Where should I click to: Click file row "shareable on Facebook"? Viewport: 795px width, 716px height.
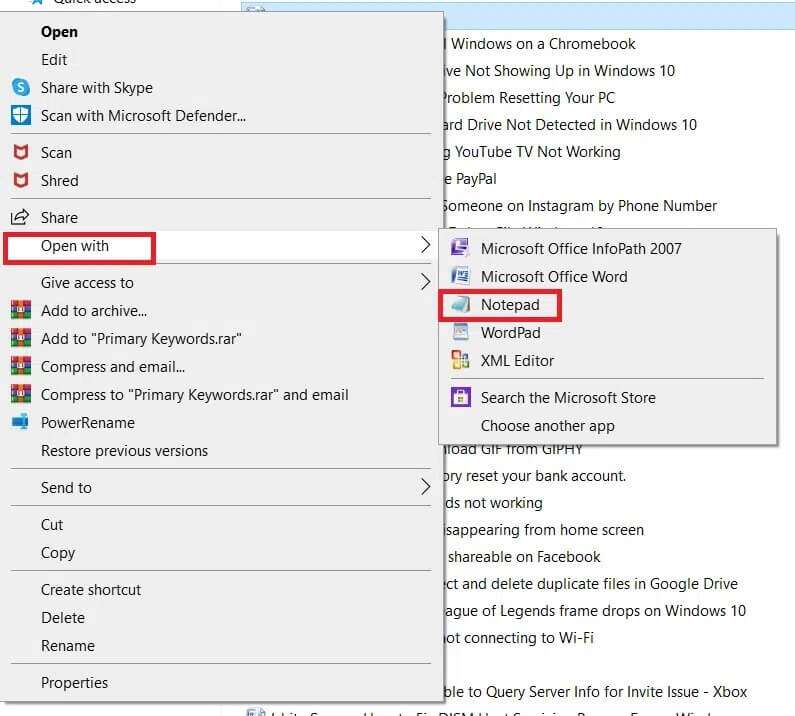point(524,556)
